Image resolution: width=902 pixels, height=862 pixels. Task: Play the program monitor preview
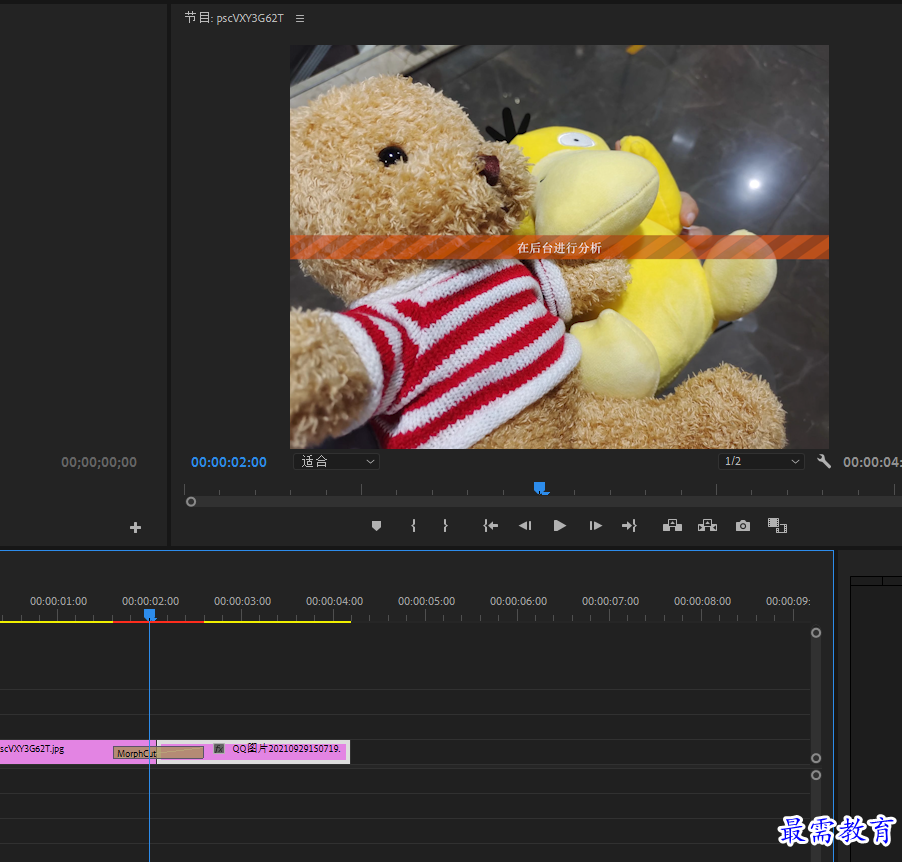tap(559, 525)
